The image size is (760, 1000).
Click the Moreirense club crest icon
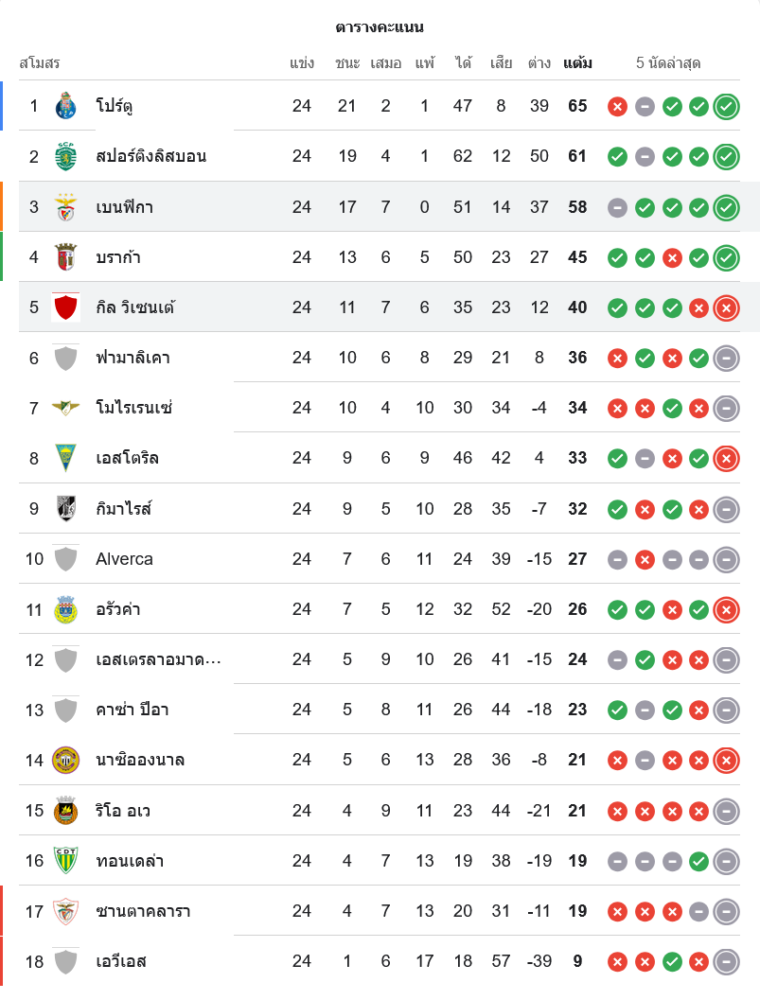point(66,408)
